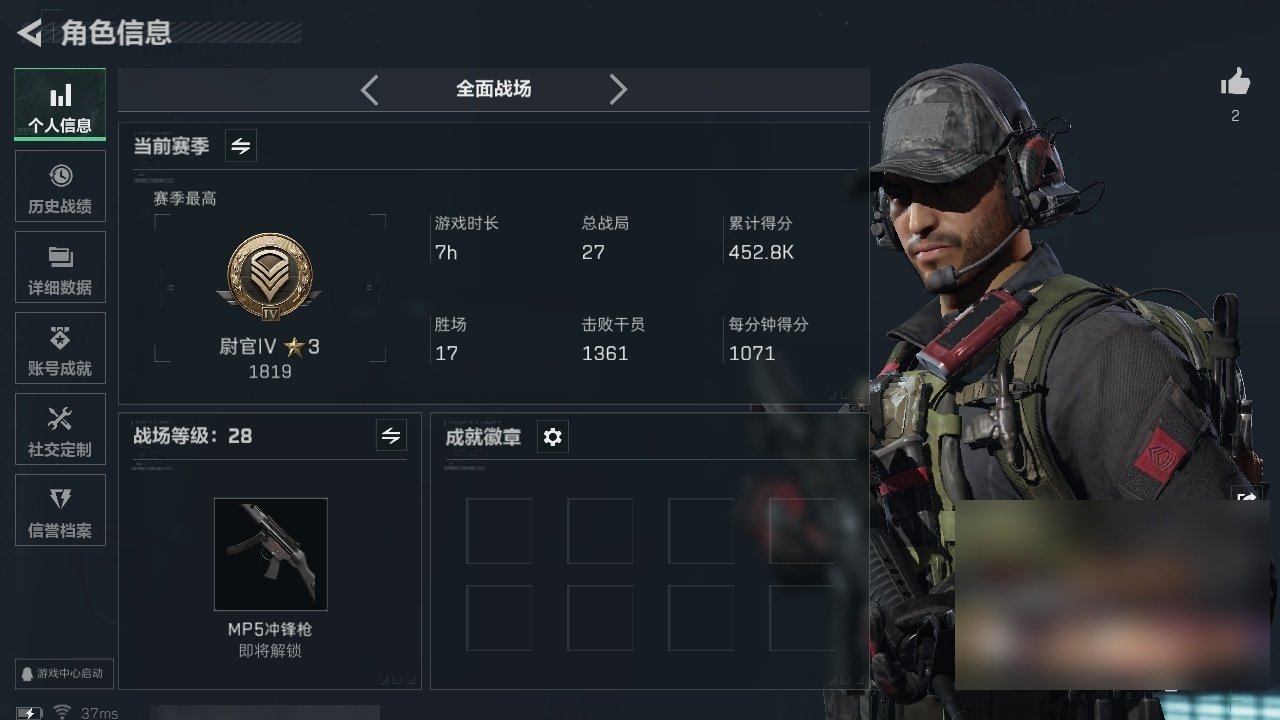Viewport: 1280px width, 720px height.
Task: Select the last empty badge slot in bottom row
Action: tap(802, 618)
